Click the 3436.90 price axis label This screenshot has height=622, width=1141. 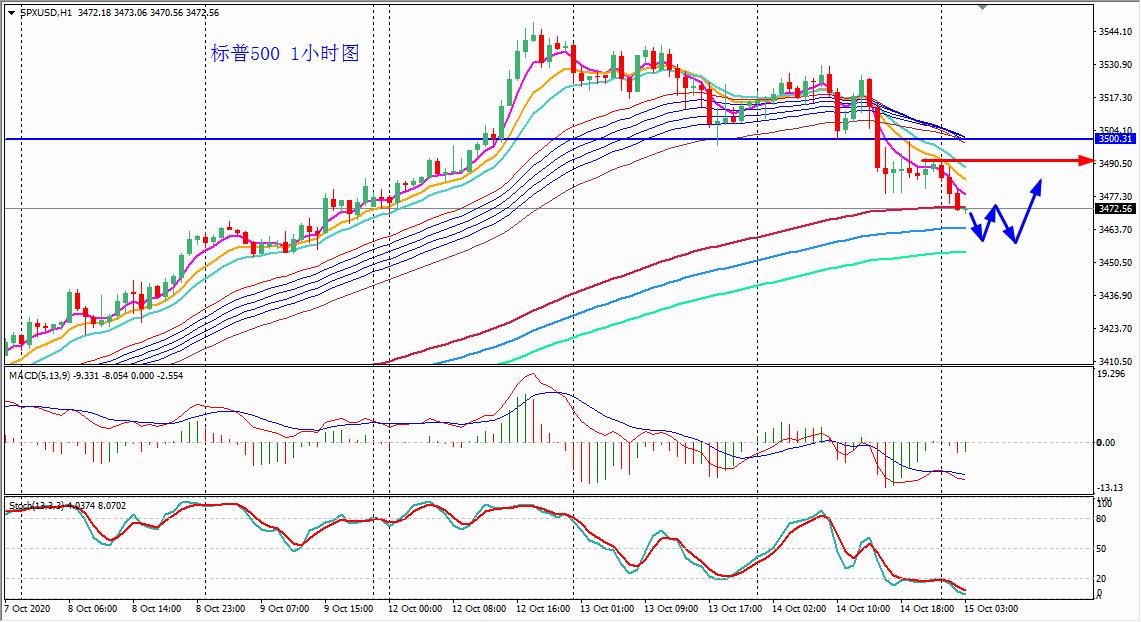pyautogui.click(x=1115, y=295)
